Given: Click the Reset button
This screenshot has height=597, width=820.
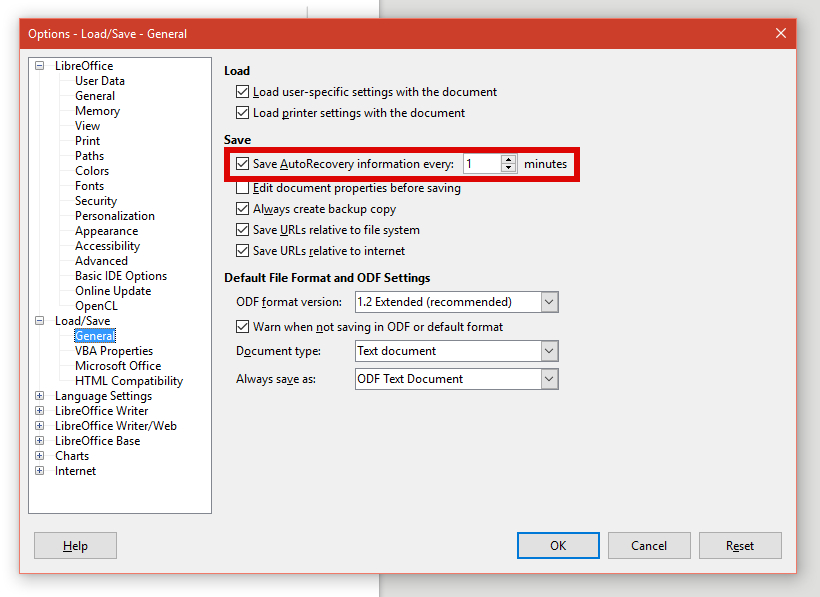Looking at the screenshot, I should (740, 545).
